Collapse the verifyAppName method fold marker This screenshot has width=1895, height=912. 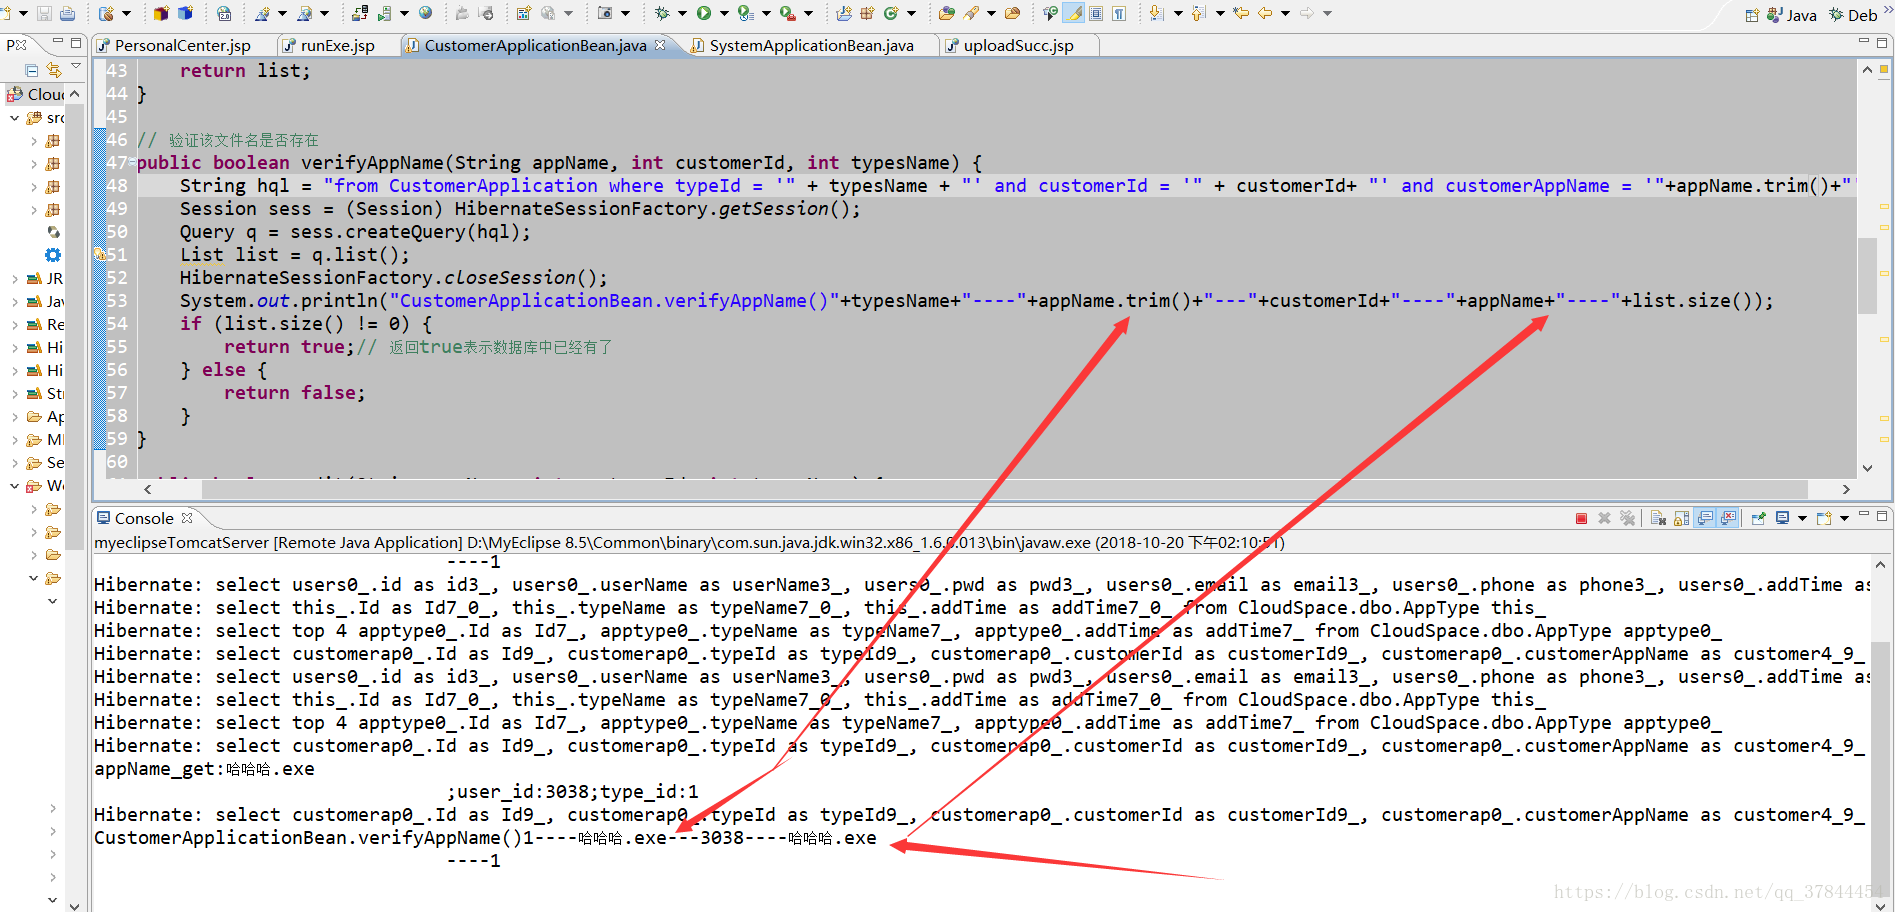coord(132,161)
